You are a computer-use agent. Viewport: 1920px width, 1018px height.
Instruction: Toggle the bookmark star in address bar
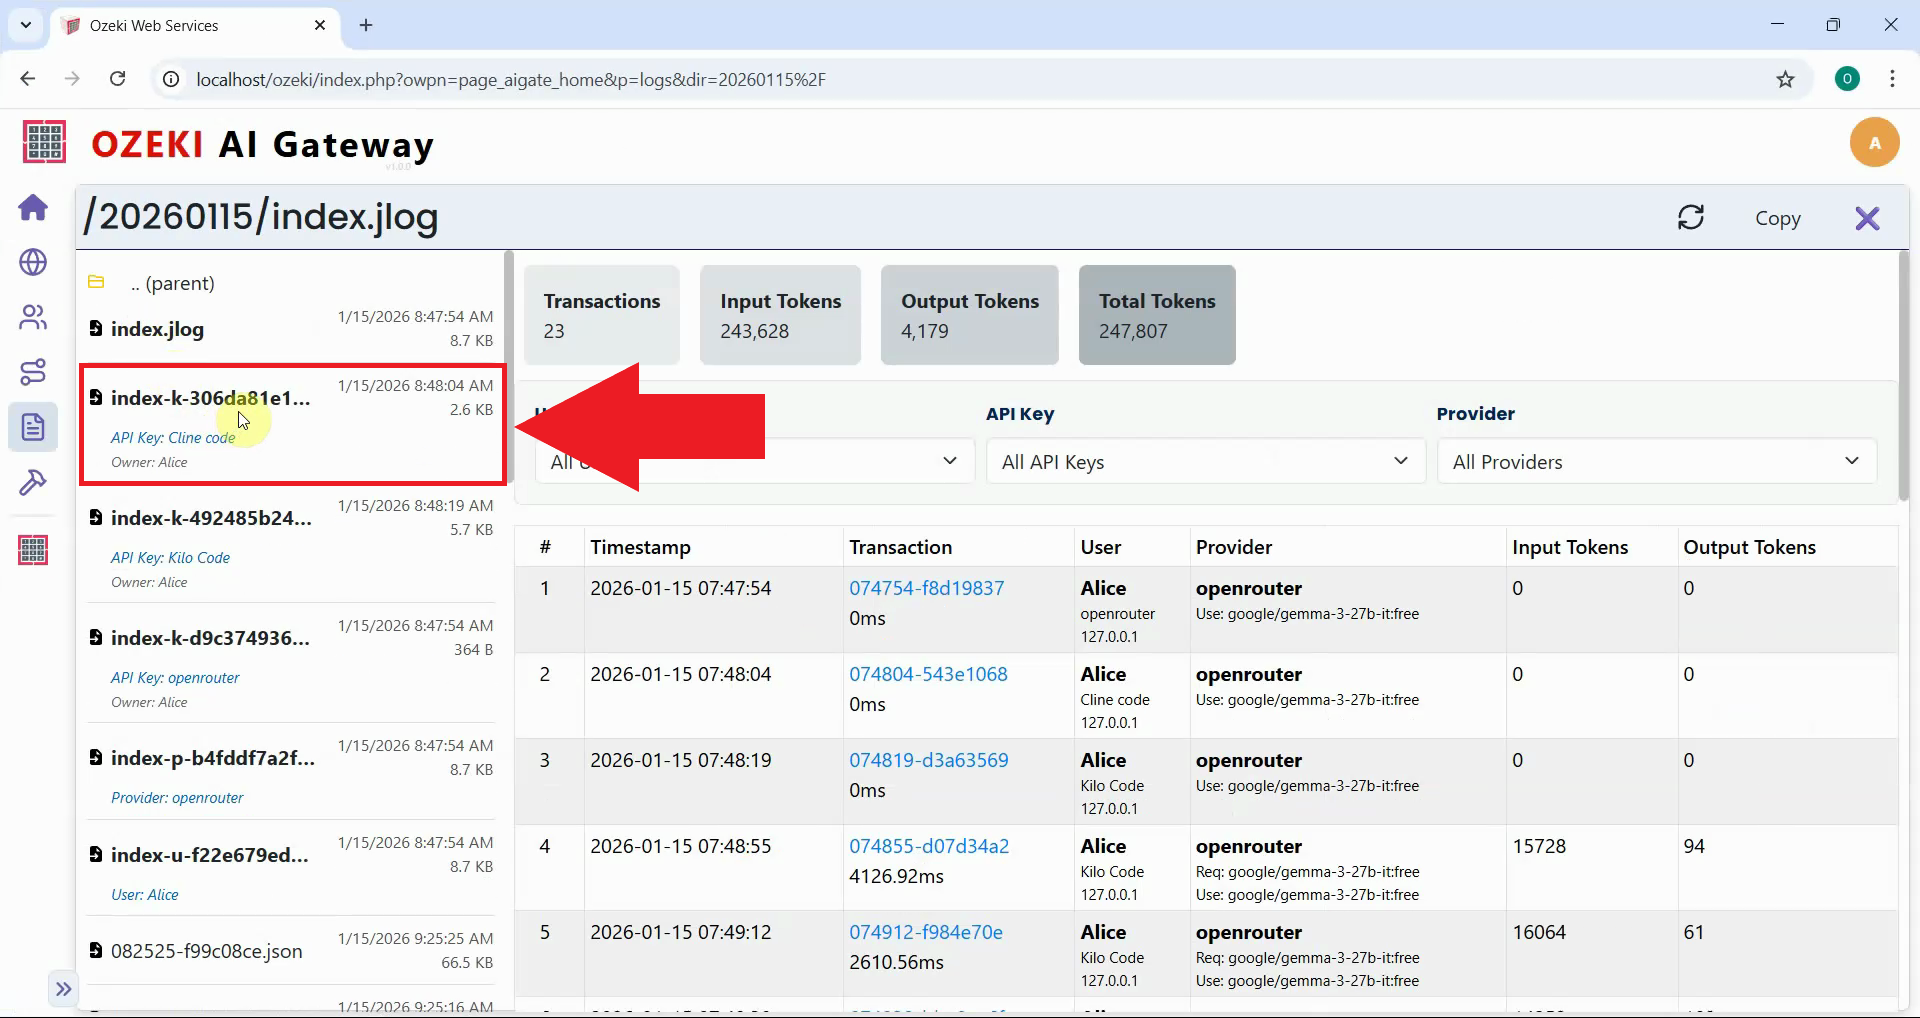click(x=1786, y=79)
